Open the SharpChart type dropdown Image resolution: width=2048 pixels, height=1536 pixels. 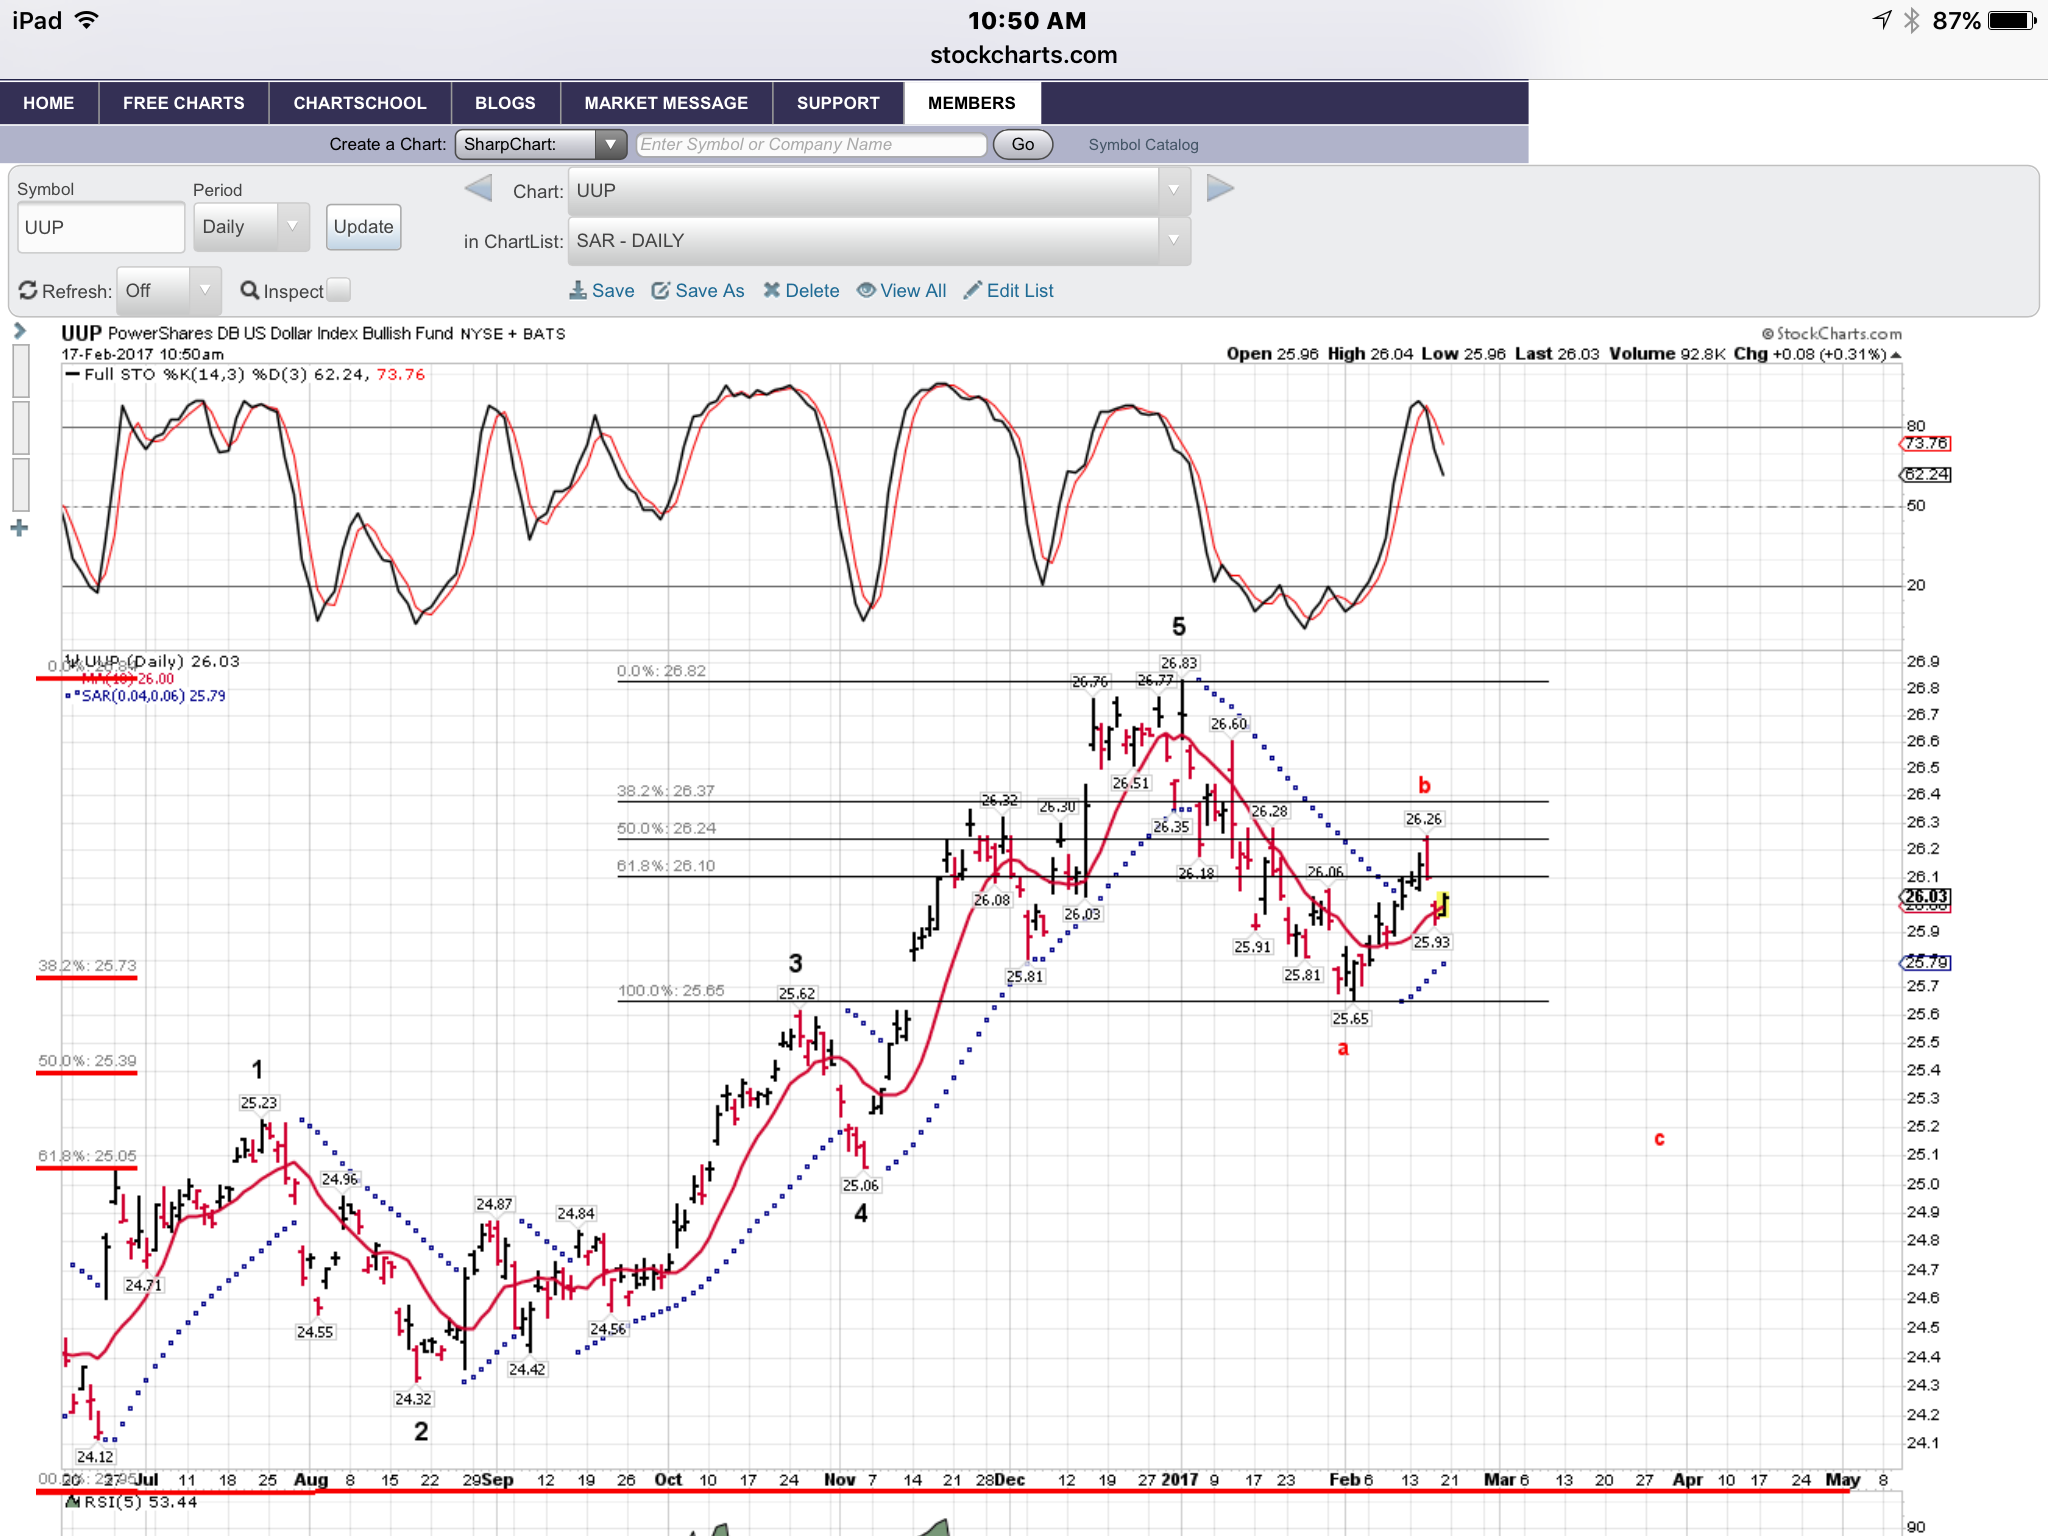pos(541,144)
